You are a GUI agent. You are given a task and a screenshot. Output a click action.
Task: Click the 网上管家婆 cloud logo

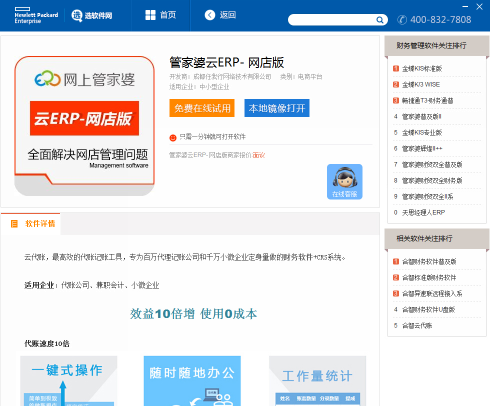pyautogui.click(x=47, y=79)
